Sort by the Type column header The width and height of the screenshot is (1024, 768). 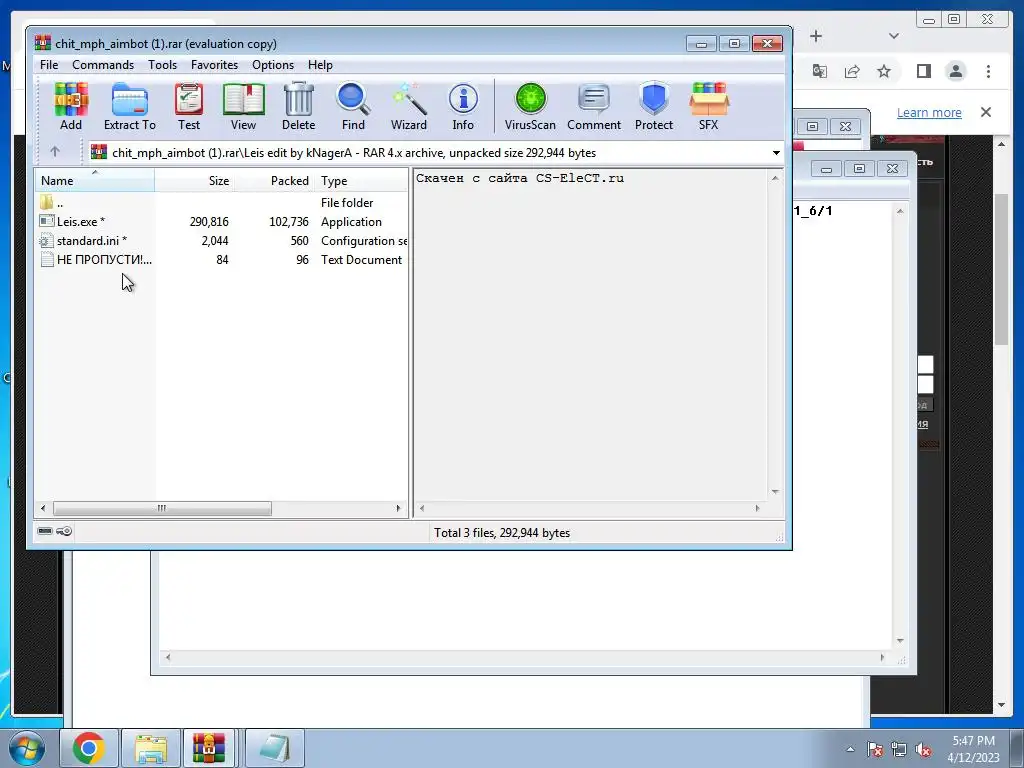coord(361,180)
